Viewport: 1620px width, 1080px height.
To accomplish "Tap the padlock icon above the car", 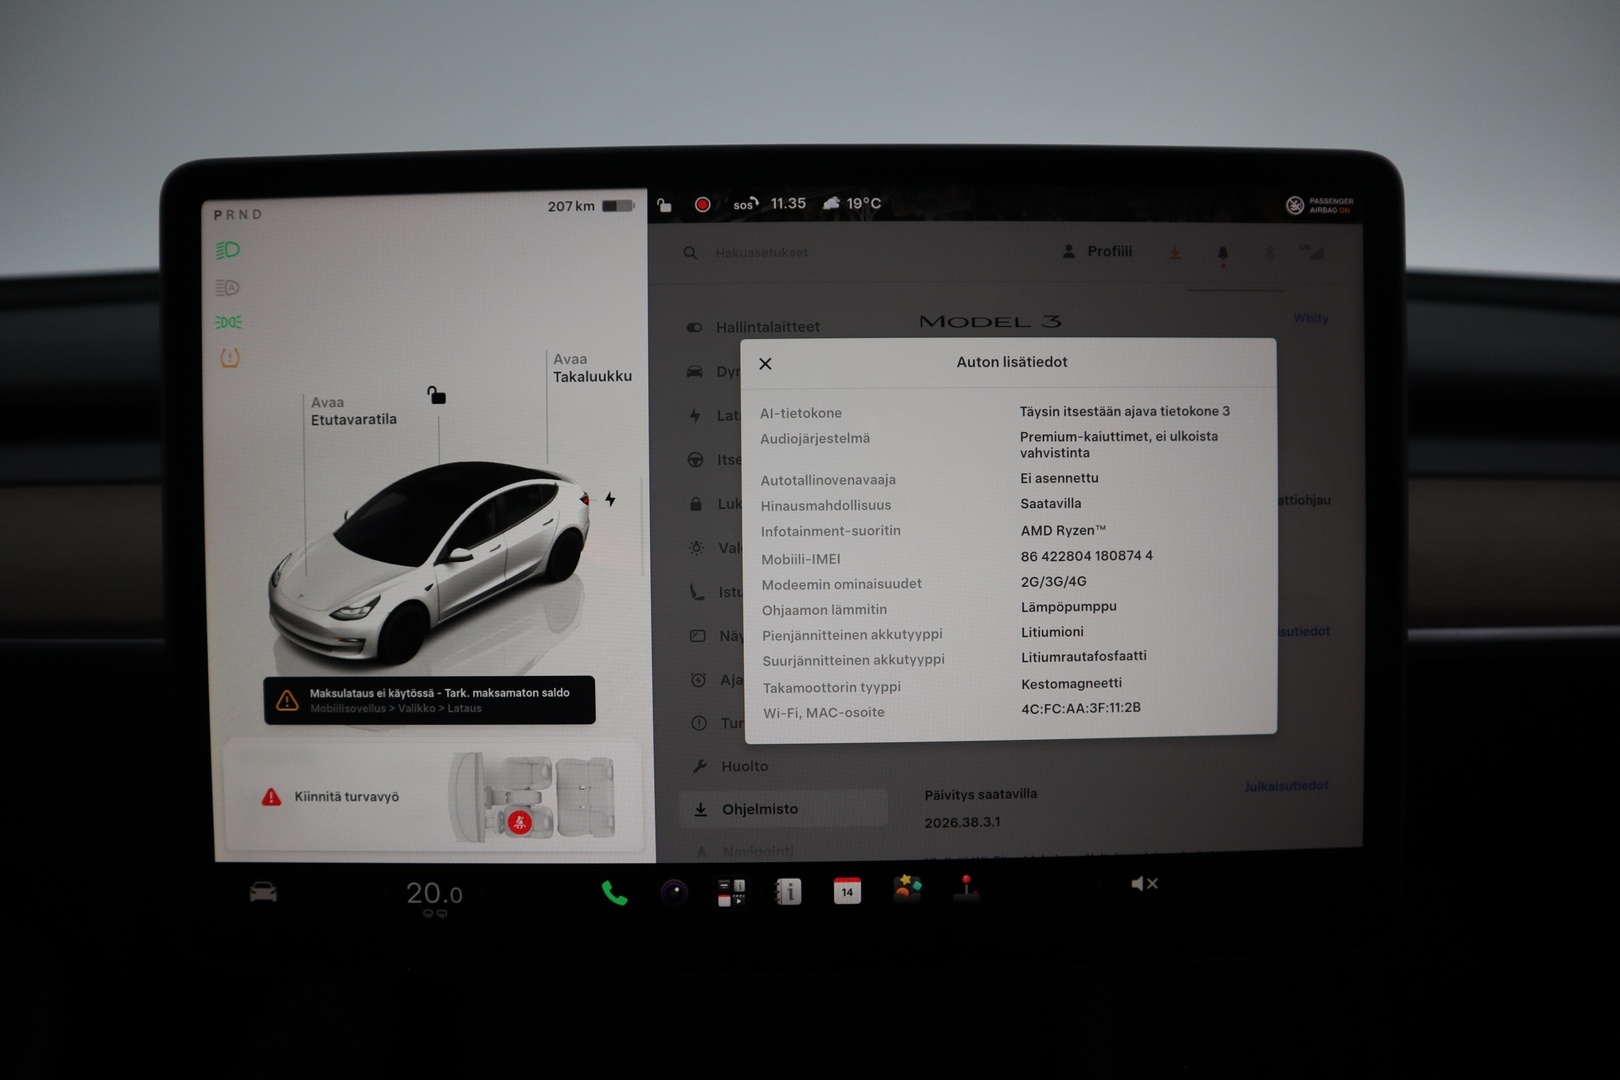I will [x=437, y=395].
